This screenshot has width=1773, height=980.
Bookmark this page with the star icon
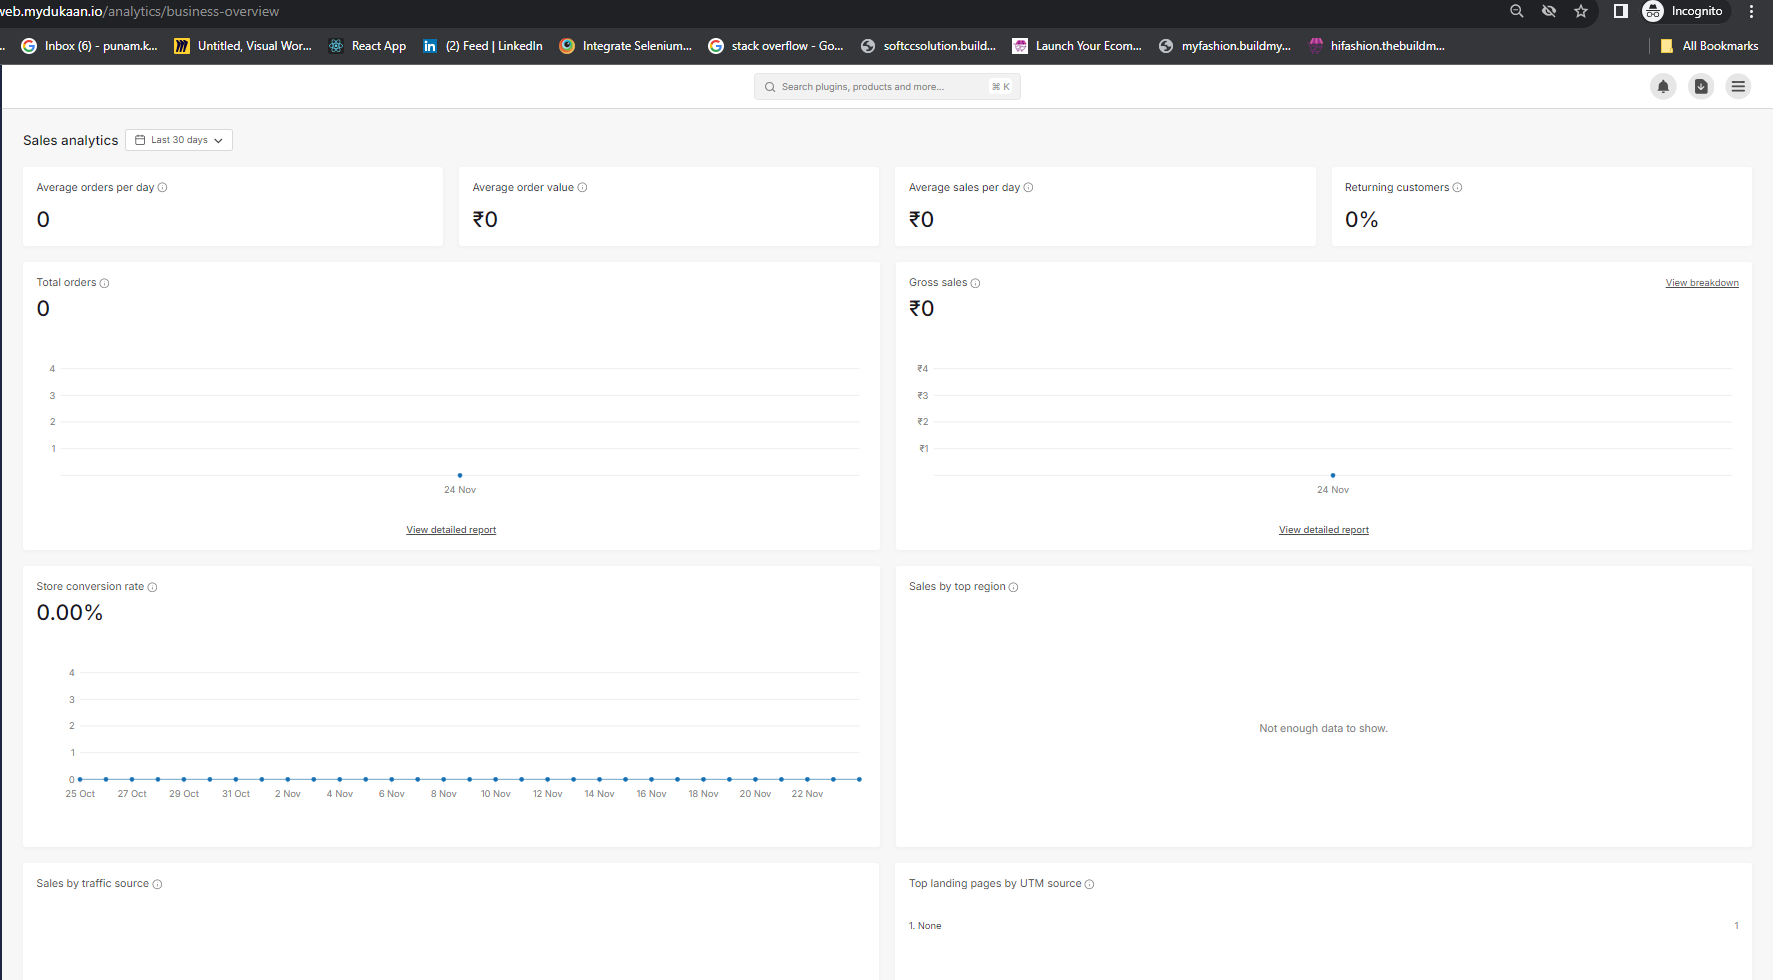pyautogui.click(x=1581, y=11)
